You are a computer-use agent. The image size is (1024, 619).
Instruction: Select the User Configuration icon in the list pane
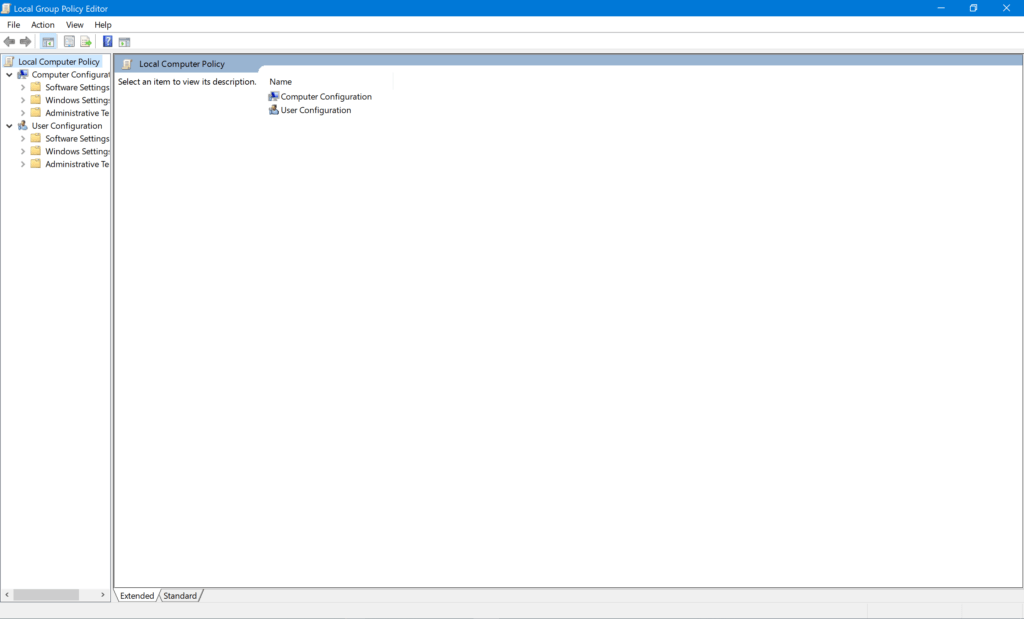click(274, 110)
